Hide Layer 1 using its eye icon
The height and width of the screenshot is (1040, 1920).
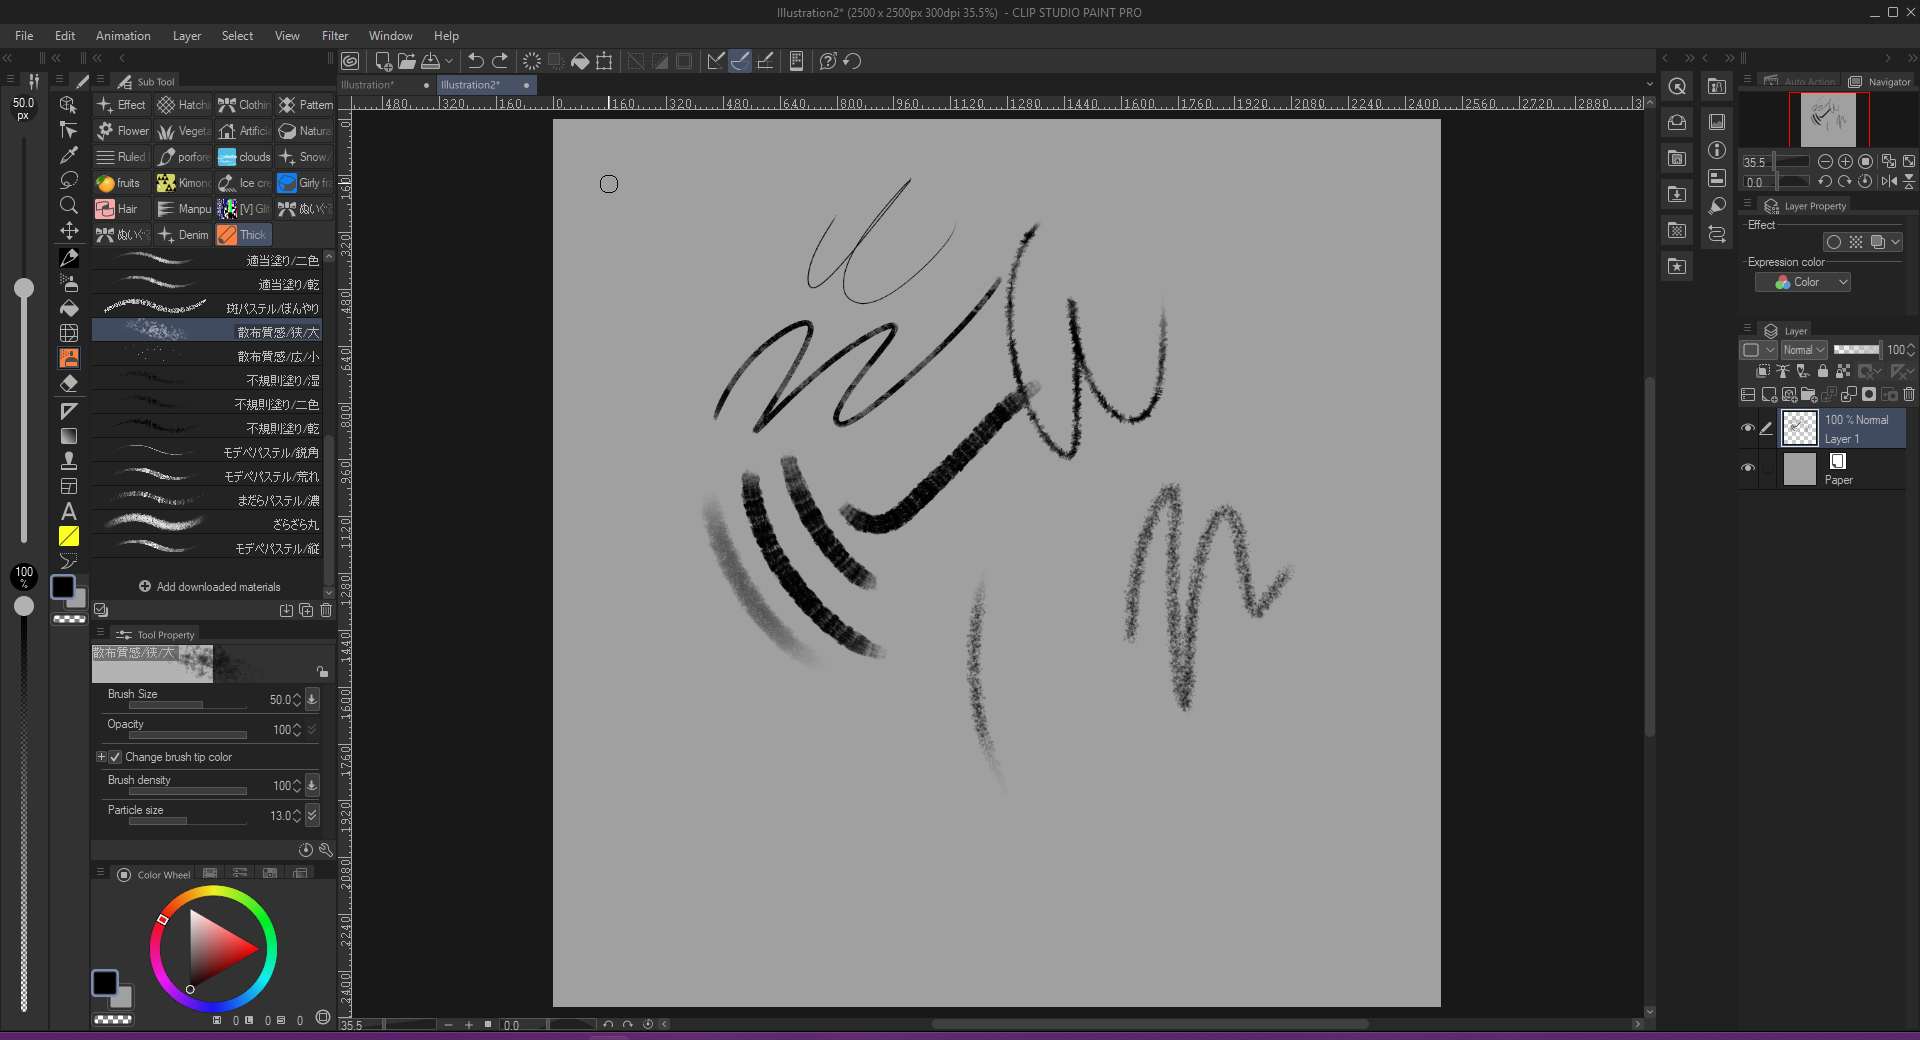[x=1748, y=428]
